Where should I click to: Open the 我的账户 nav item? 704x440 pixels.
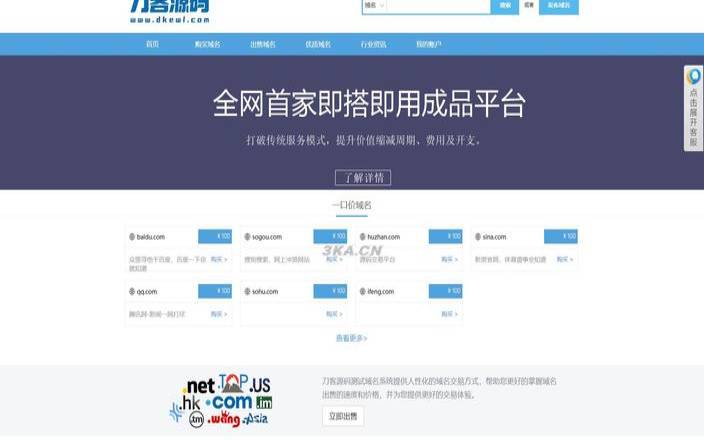pos(428,44)
